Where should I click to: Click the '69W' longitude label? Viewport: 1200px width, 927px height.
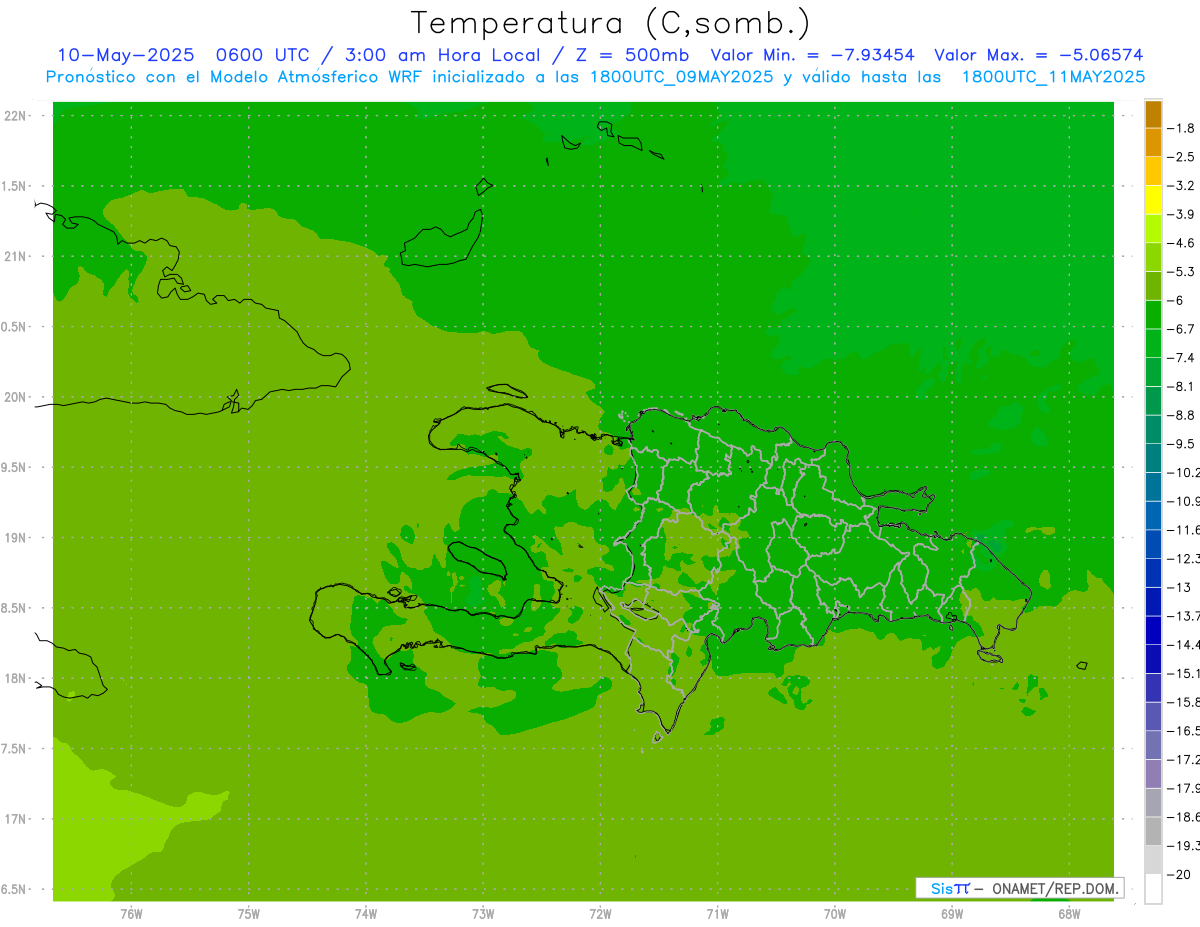952,913
